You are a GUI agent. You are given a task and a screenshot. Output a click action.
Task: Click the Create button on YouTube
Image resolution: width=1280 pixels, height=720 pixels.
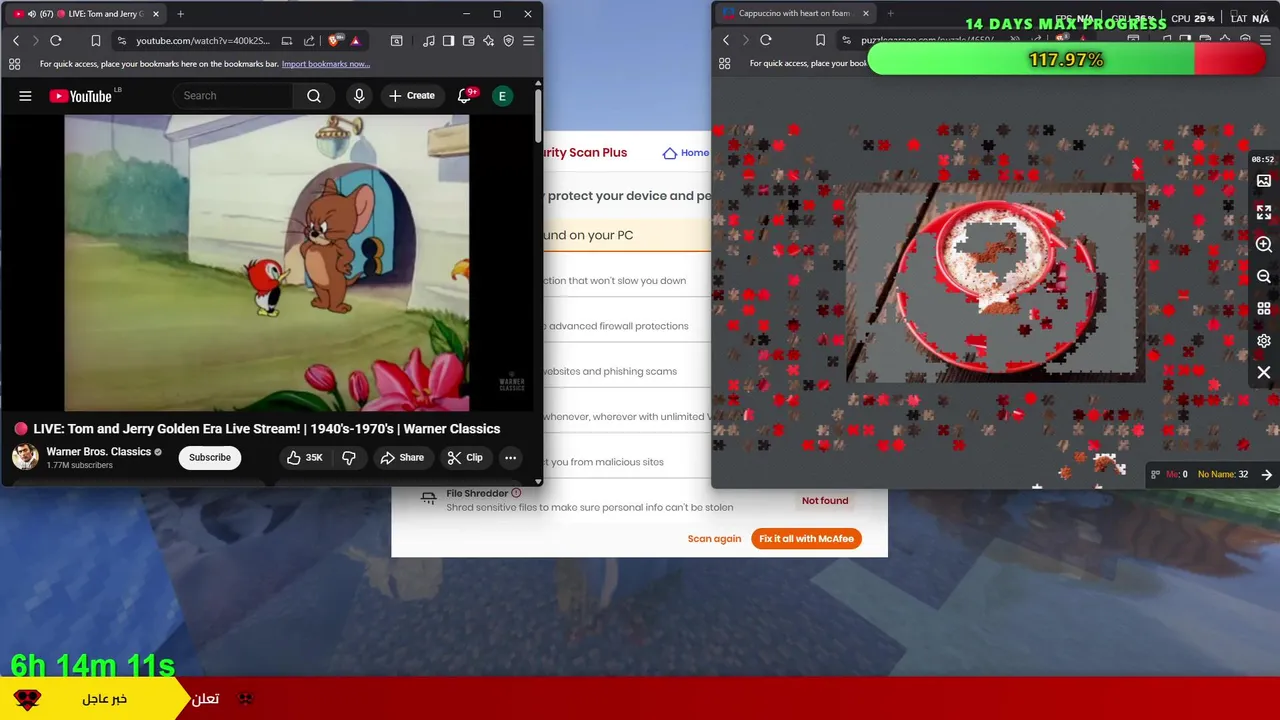412,96
